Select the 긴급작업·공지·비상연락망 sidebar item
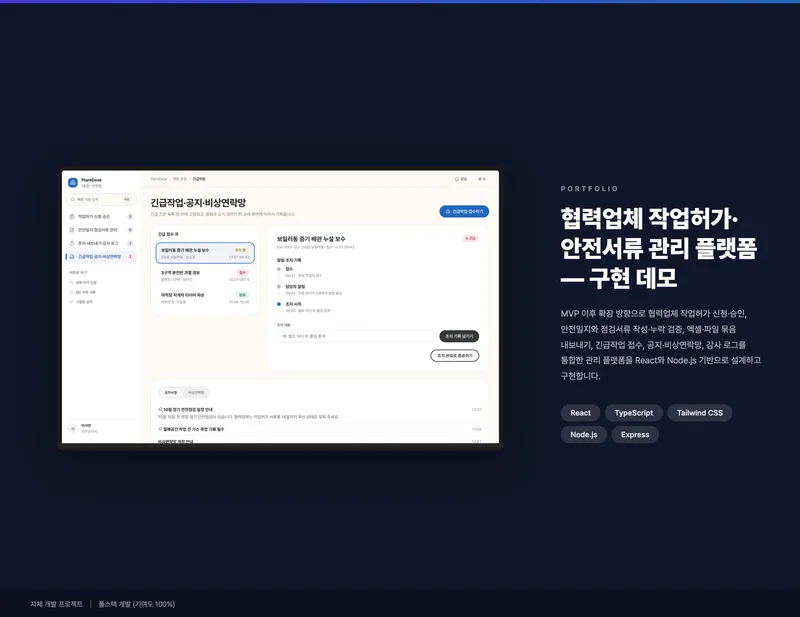This screenshot has width=800, height=617. (101, 256)
